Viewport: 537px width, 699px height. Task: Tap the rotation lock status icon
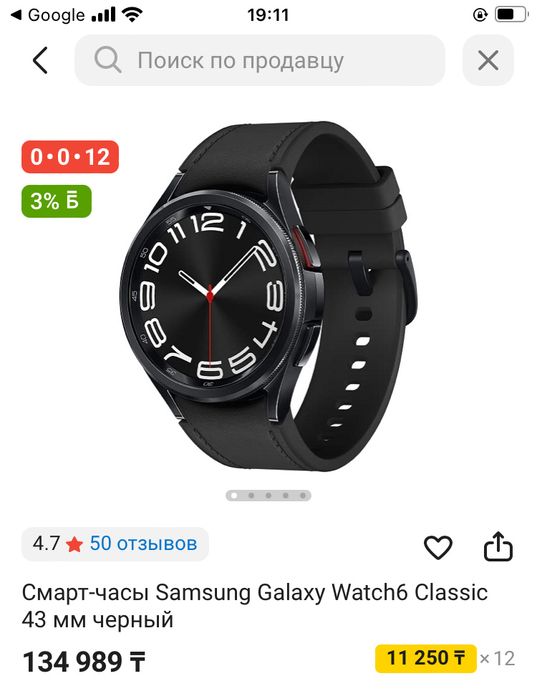[480, 15]
